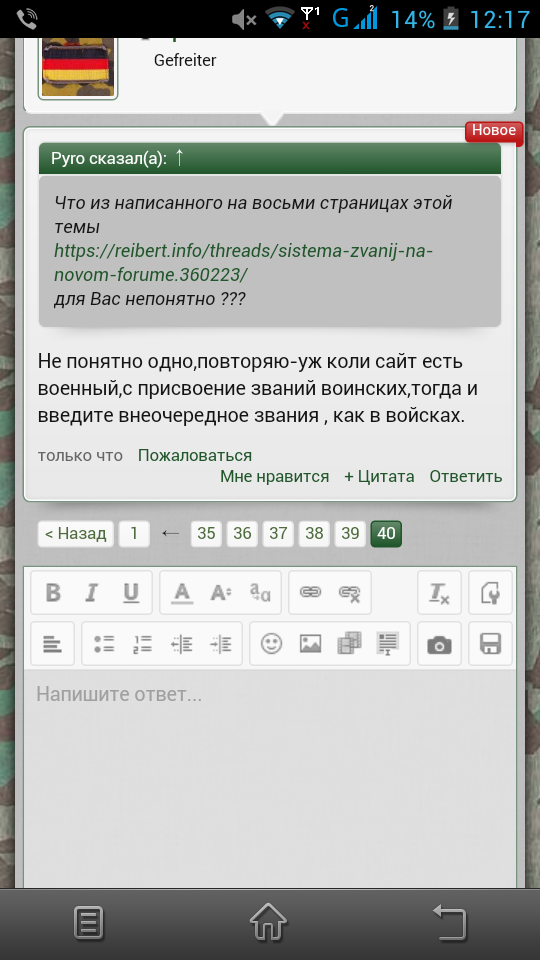This screenshot has height=960, width=540.
Task: Insert an image into the reply
Action: pos(310,643)
